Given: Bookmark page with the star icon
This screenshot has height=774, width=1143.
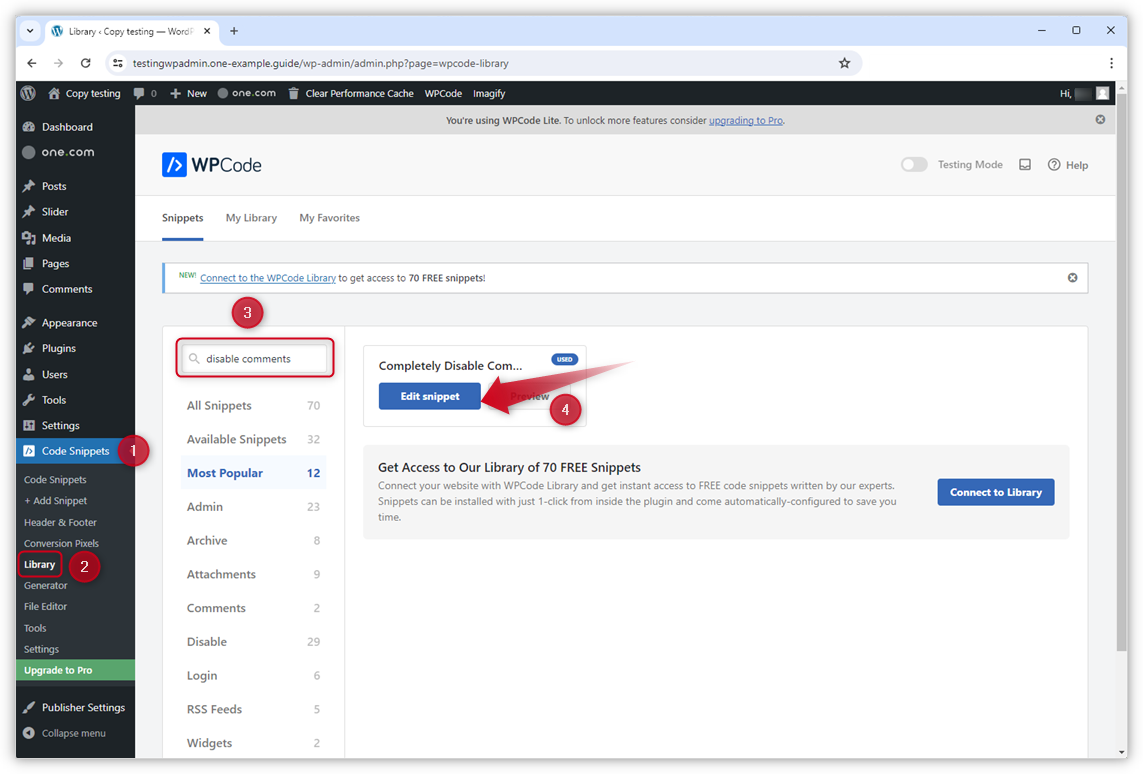Looking at the screenshot, I should (844, 63).
